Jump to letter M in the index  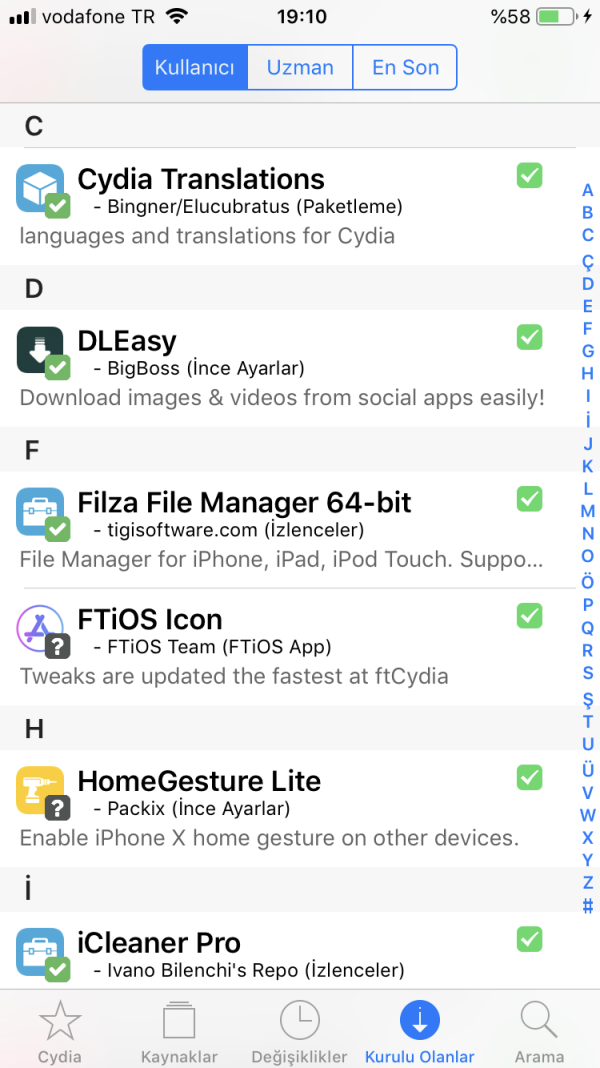coord(588,511)
